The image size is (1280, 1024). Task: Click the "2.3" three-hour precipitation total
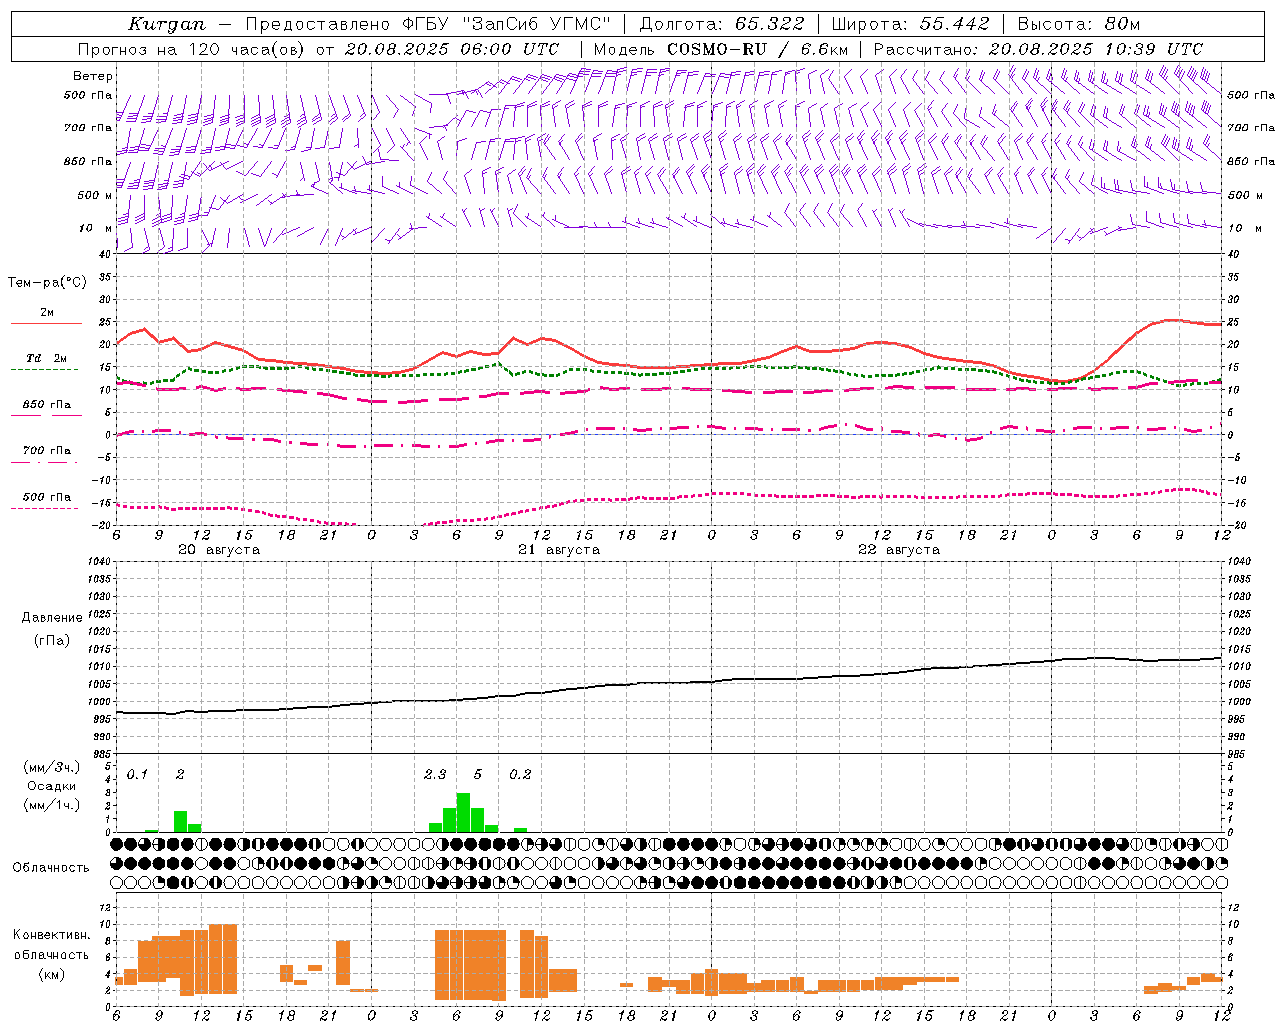click(435, 774)
